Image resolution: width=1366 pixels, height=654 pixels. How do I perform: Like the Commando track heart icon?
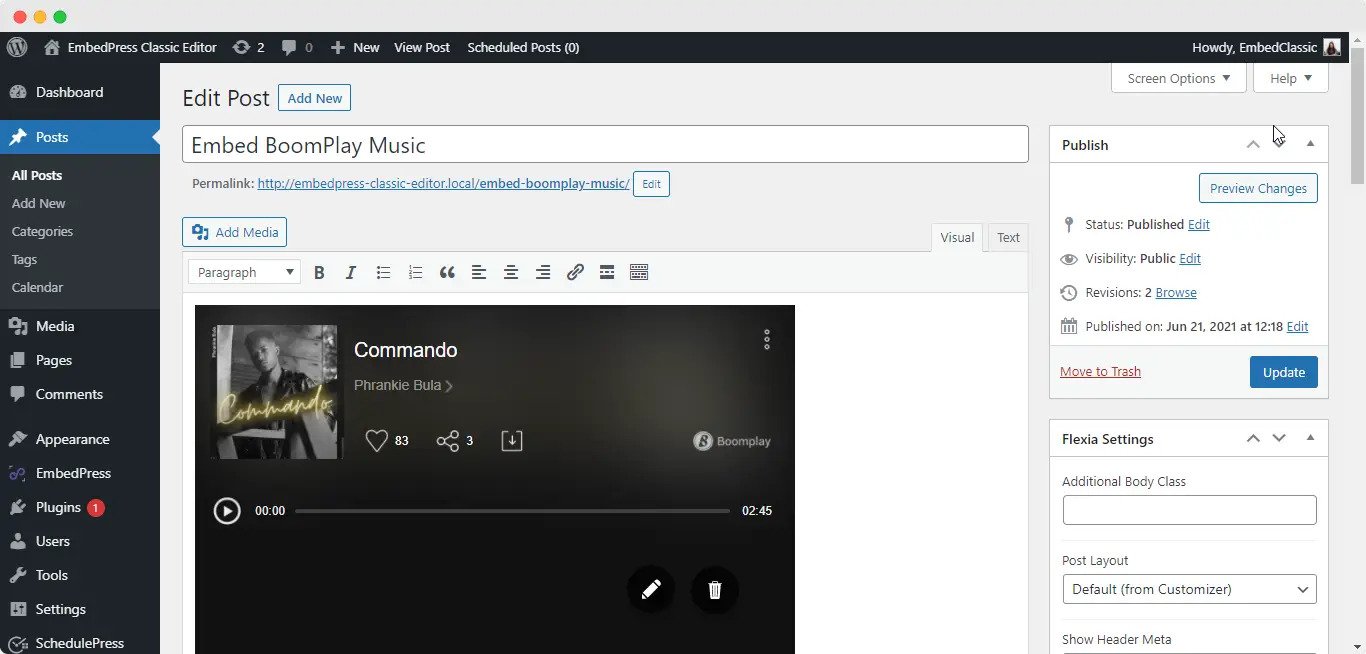pos(376,441)
